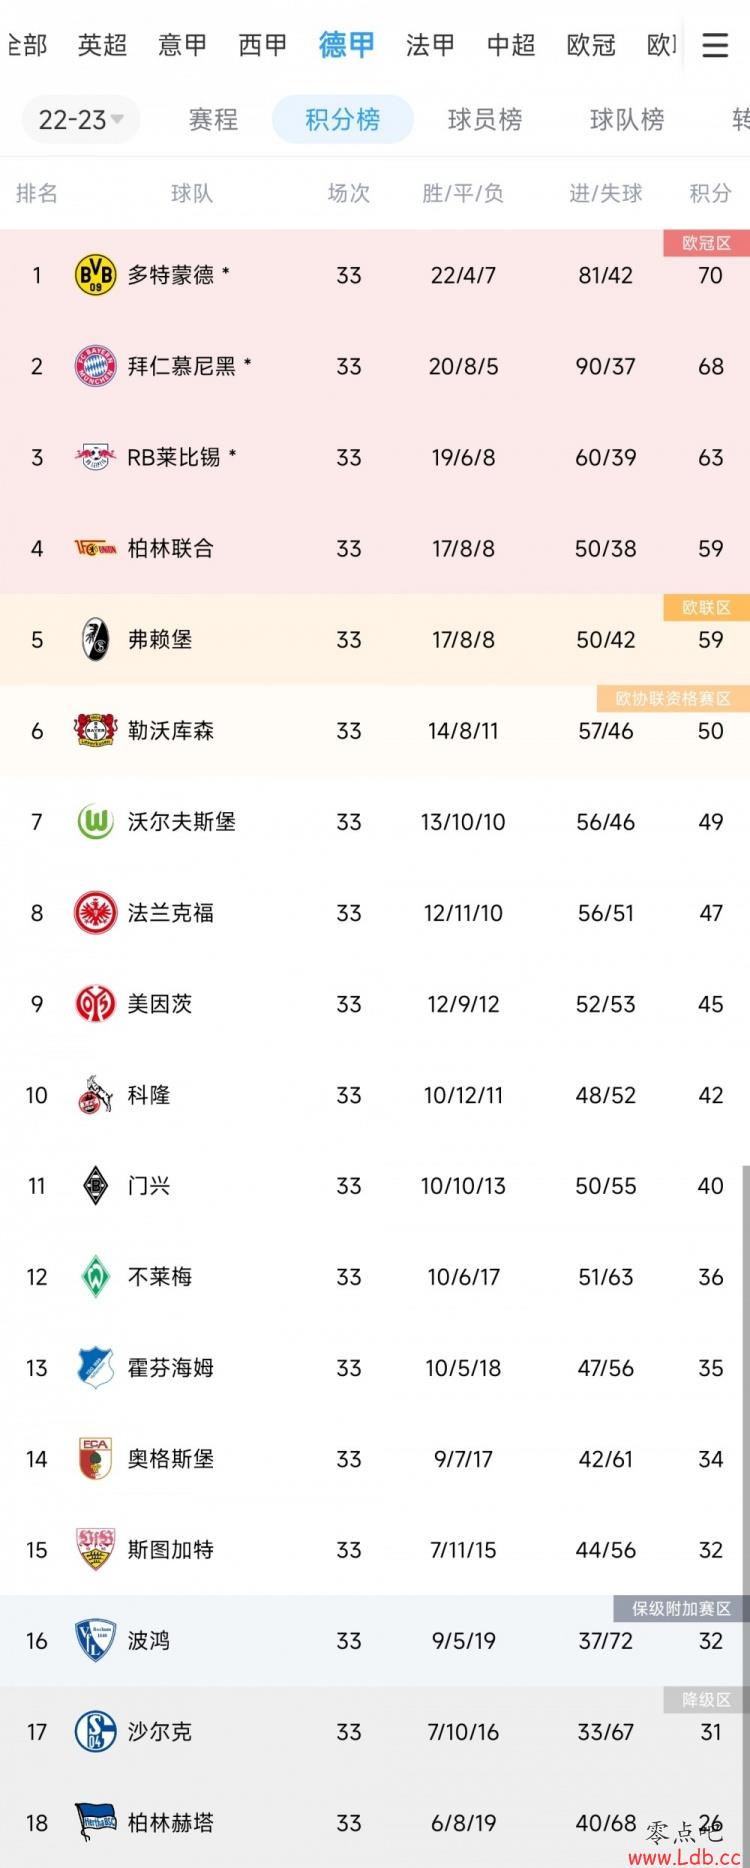Expand the 22-23 season dropdown
This screenshot has width=750, height=1868.
[81, 120]
